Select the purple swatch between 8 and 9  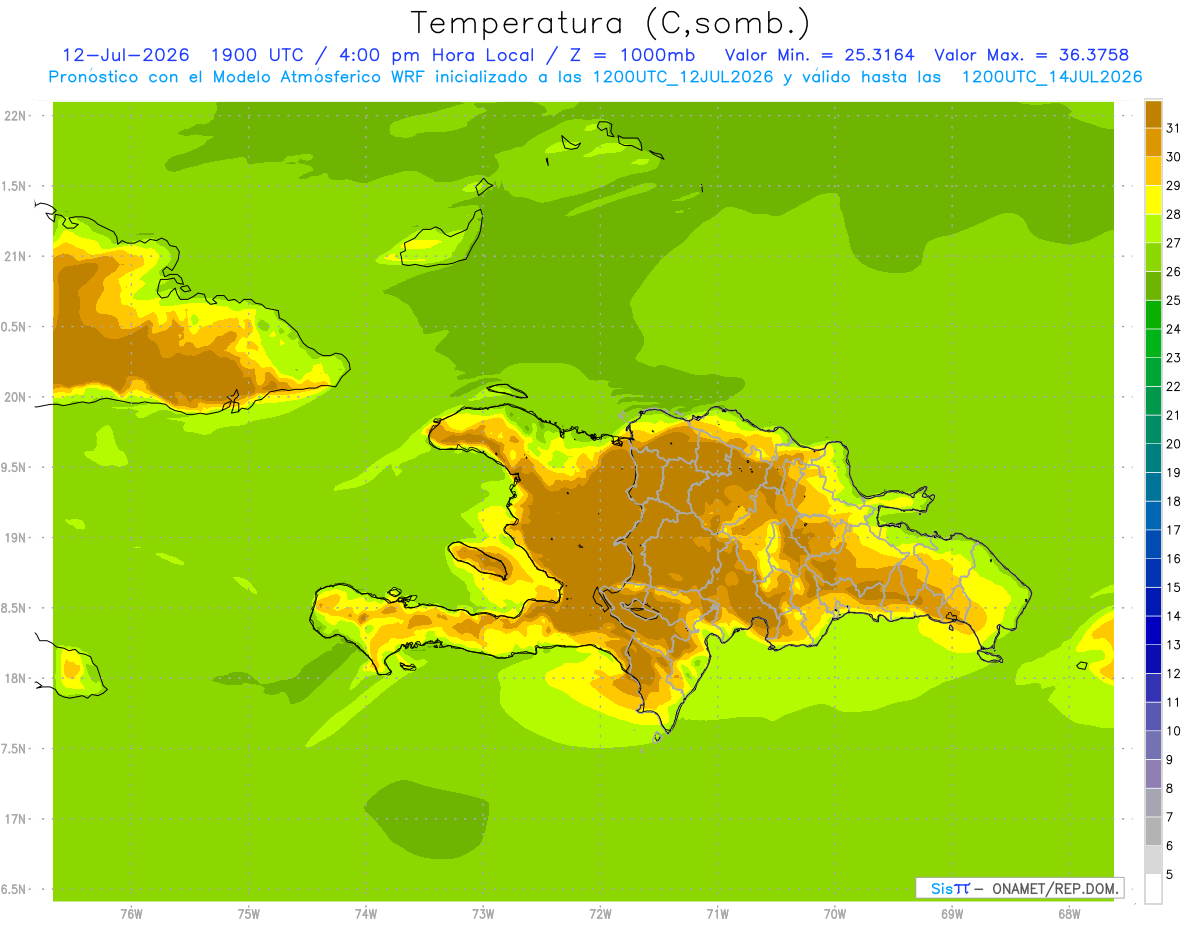click(x=1153, y=774)
